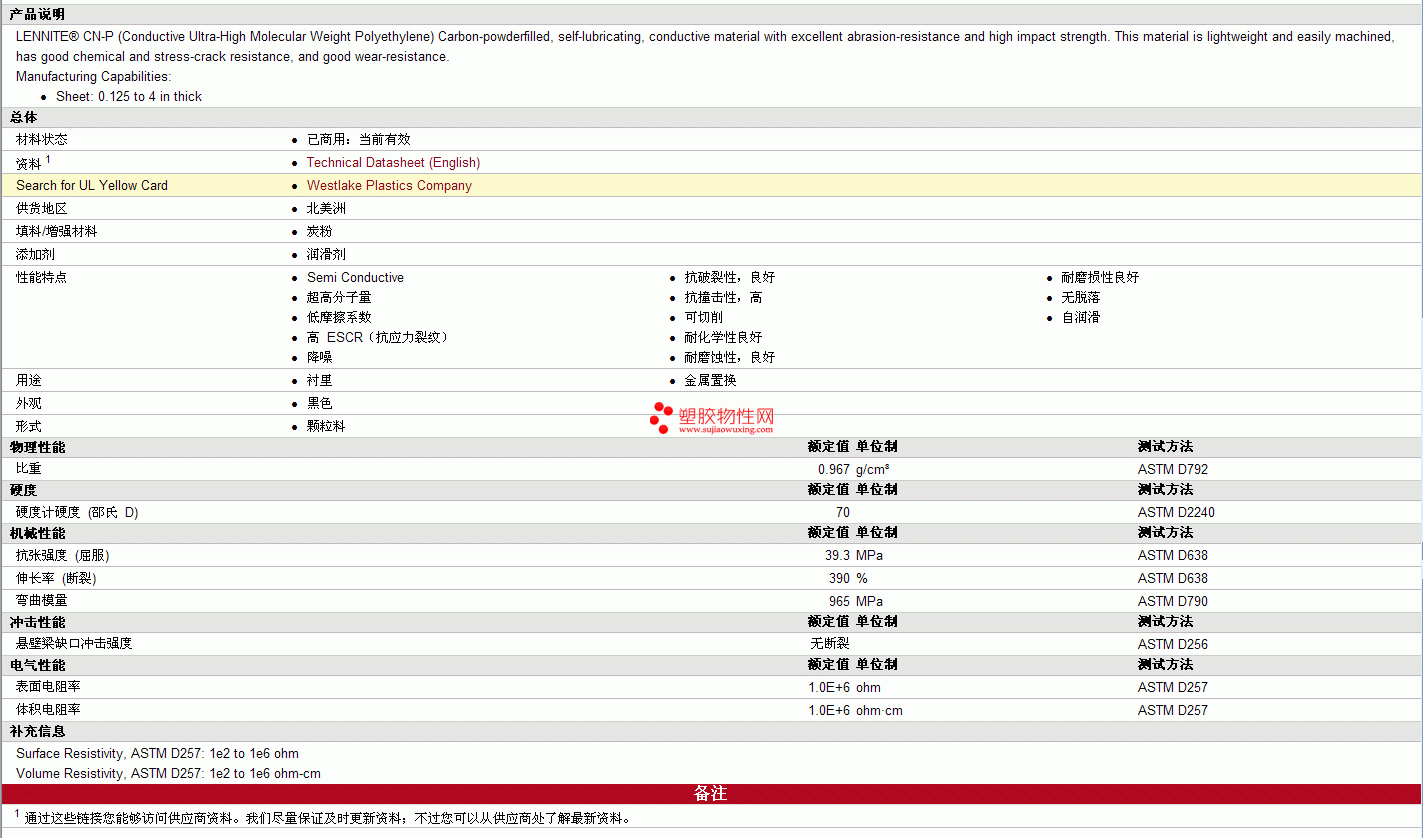Click the '体积电阻率' row label
The width and height of the screenshot is (1423, 838).
click(48, 710)
